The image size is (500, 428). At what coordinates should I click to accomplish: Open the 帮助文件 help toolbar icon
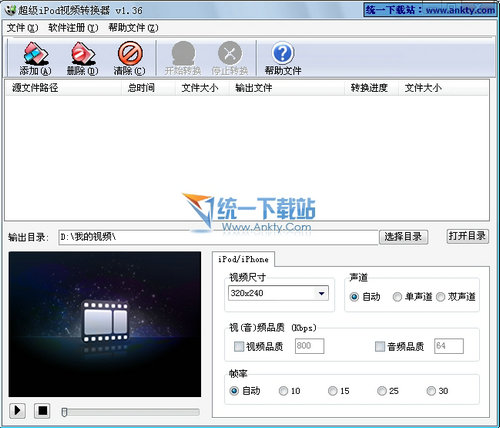[283, 58]
